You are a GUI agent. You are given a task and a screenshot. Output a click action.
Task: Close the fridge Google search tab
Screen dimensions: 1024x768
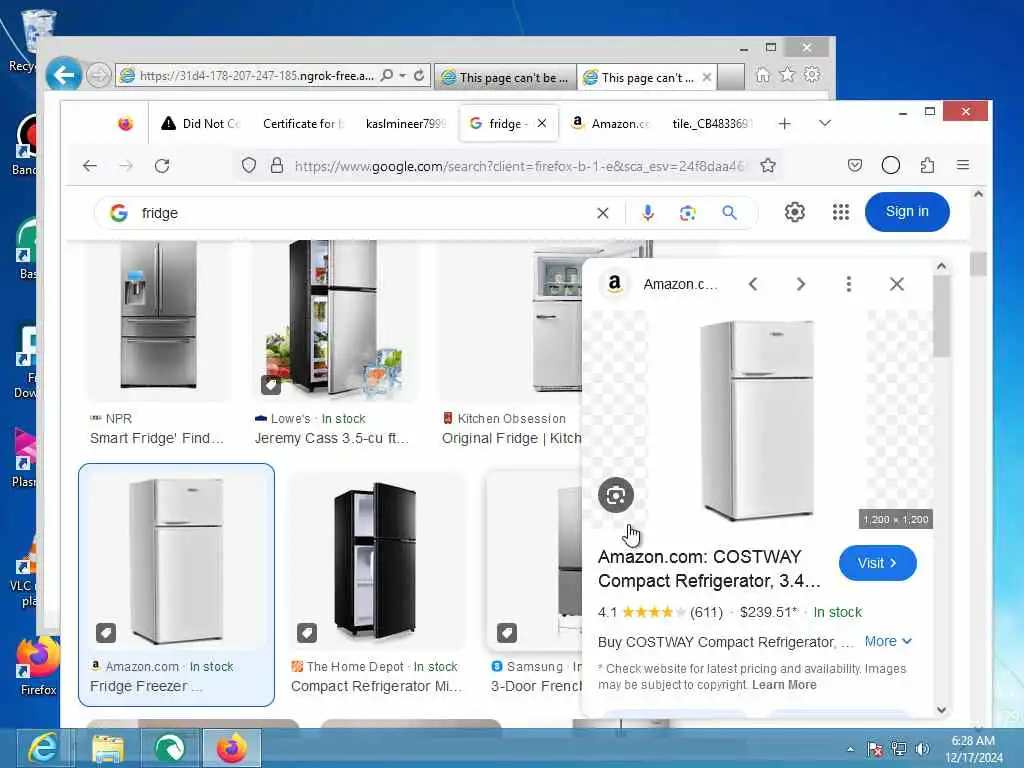[x=542, y=123]
